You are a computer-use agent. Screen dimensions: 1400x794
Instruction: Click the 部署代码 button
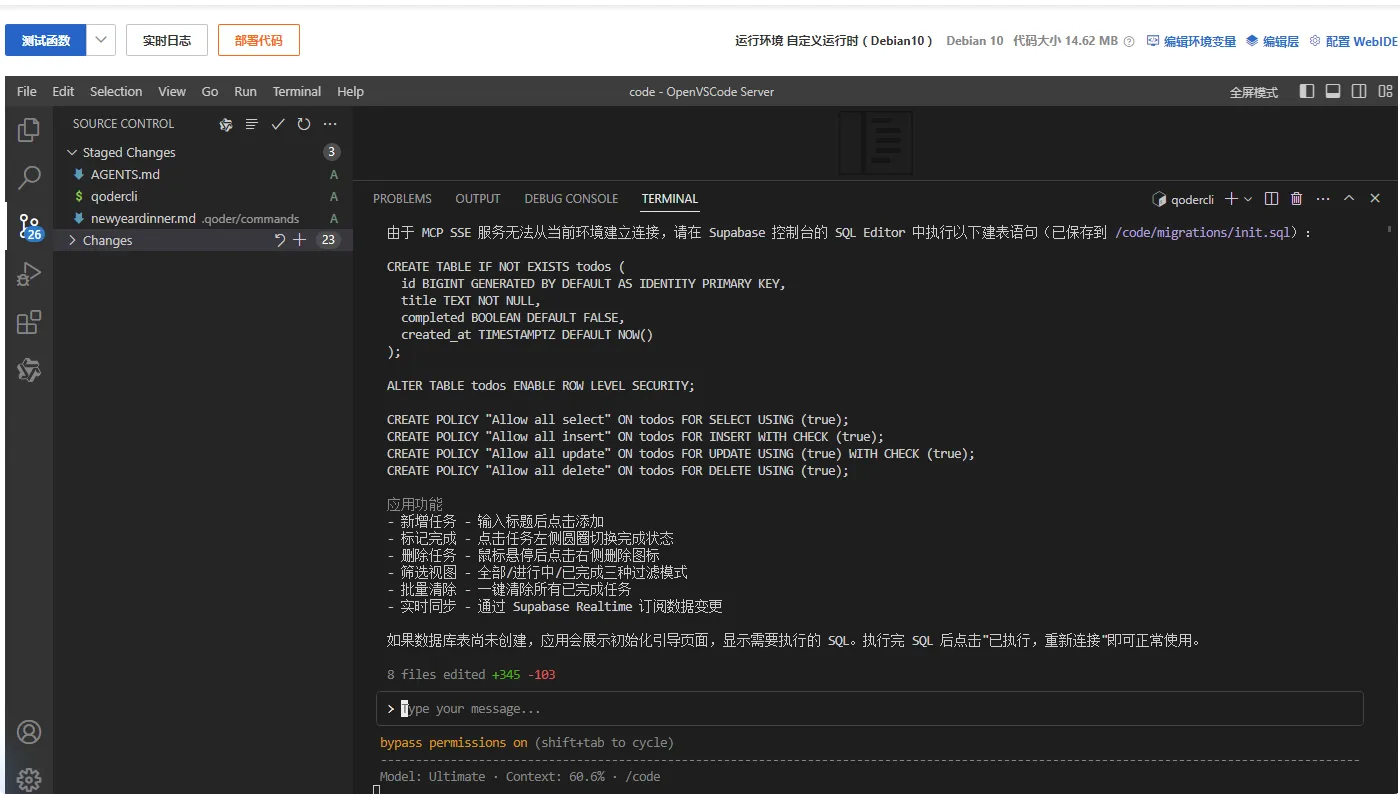[258, 41]
